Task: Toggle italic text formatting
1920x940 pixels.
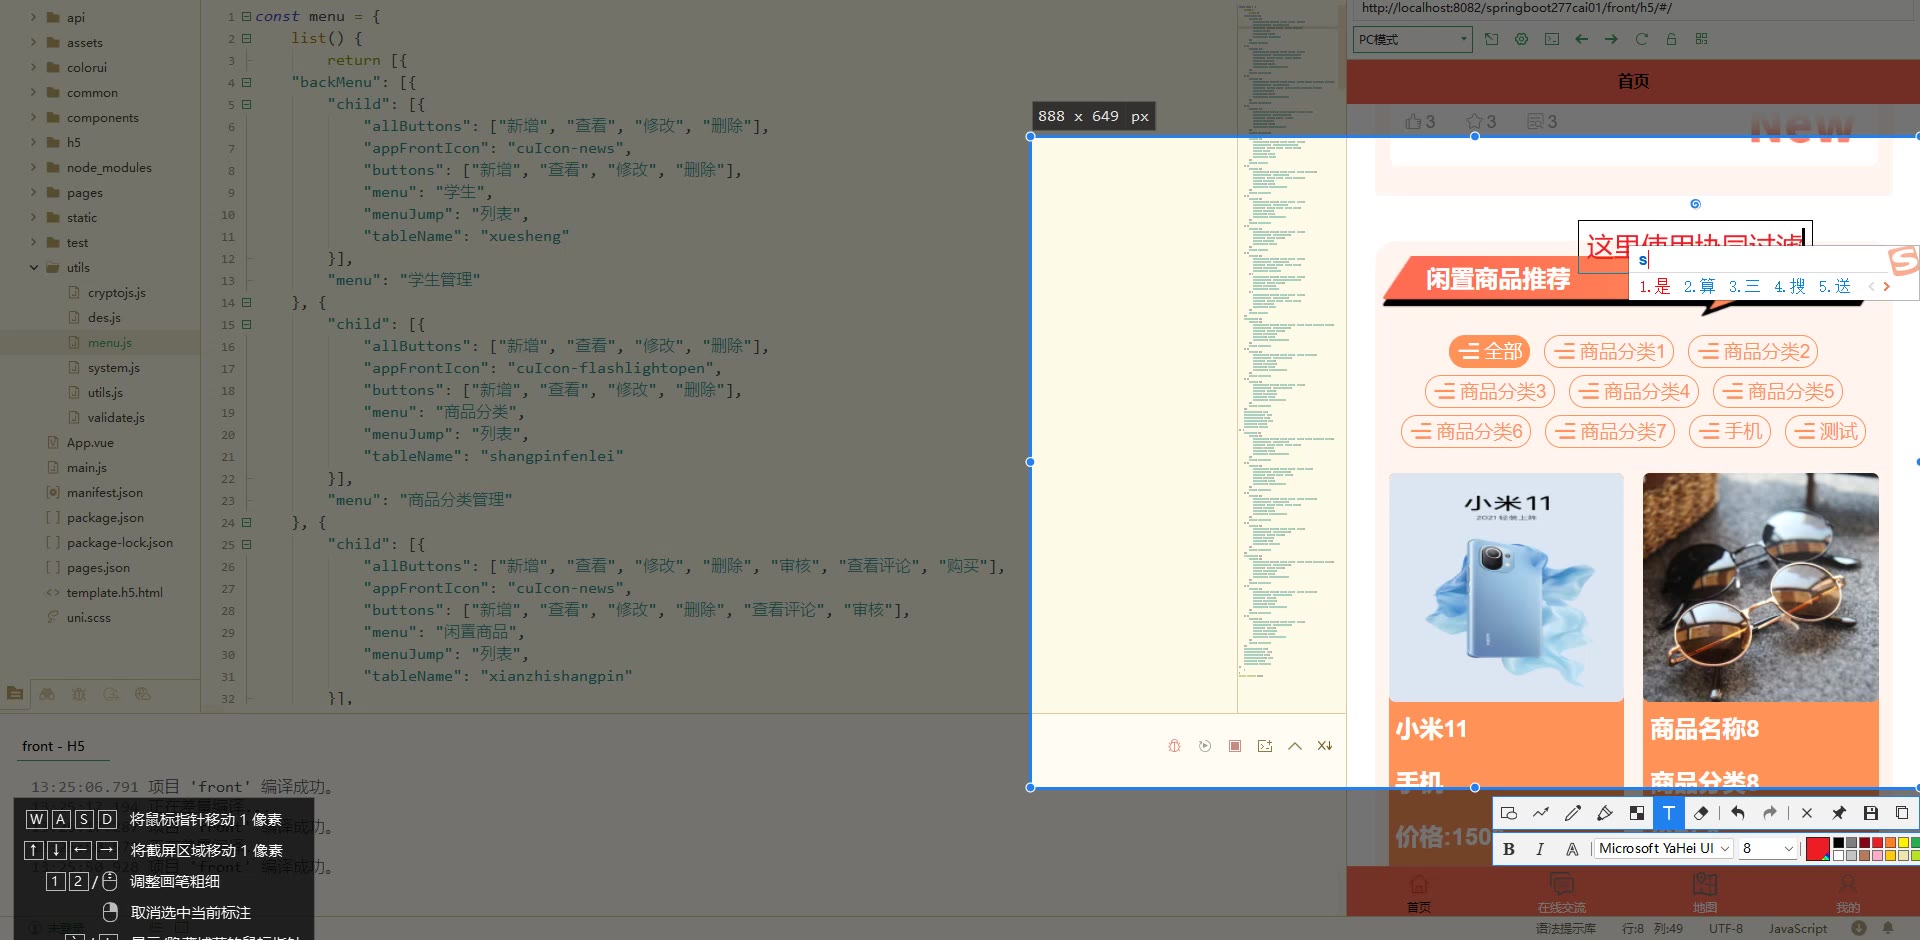Action: [x=1540, y=849]
